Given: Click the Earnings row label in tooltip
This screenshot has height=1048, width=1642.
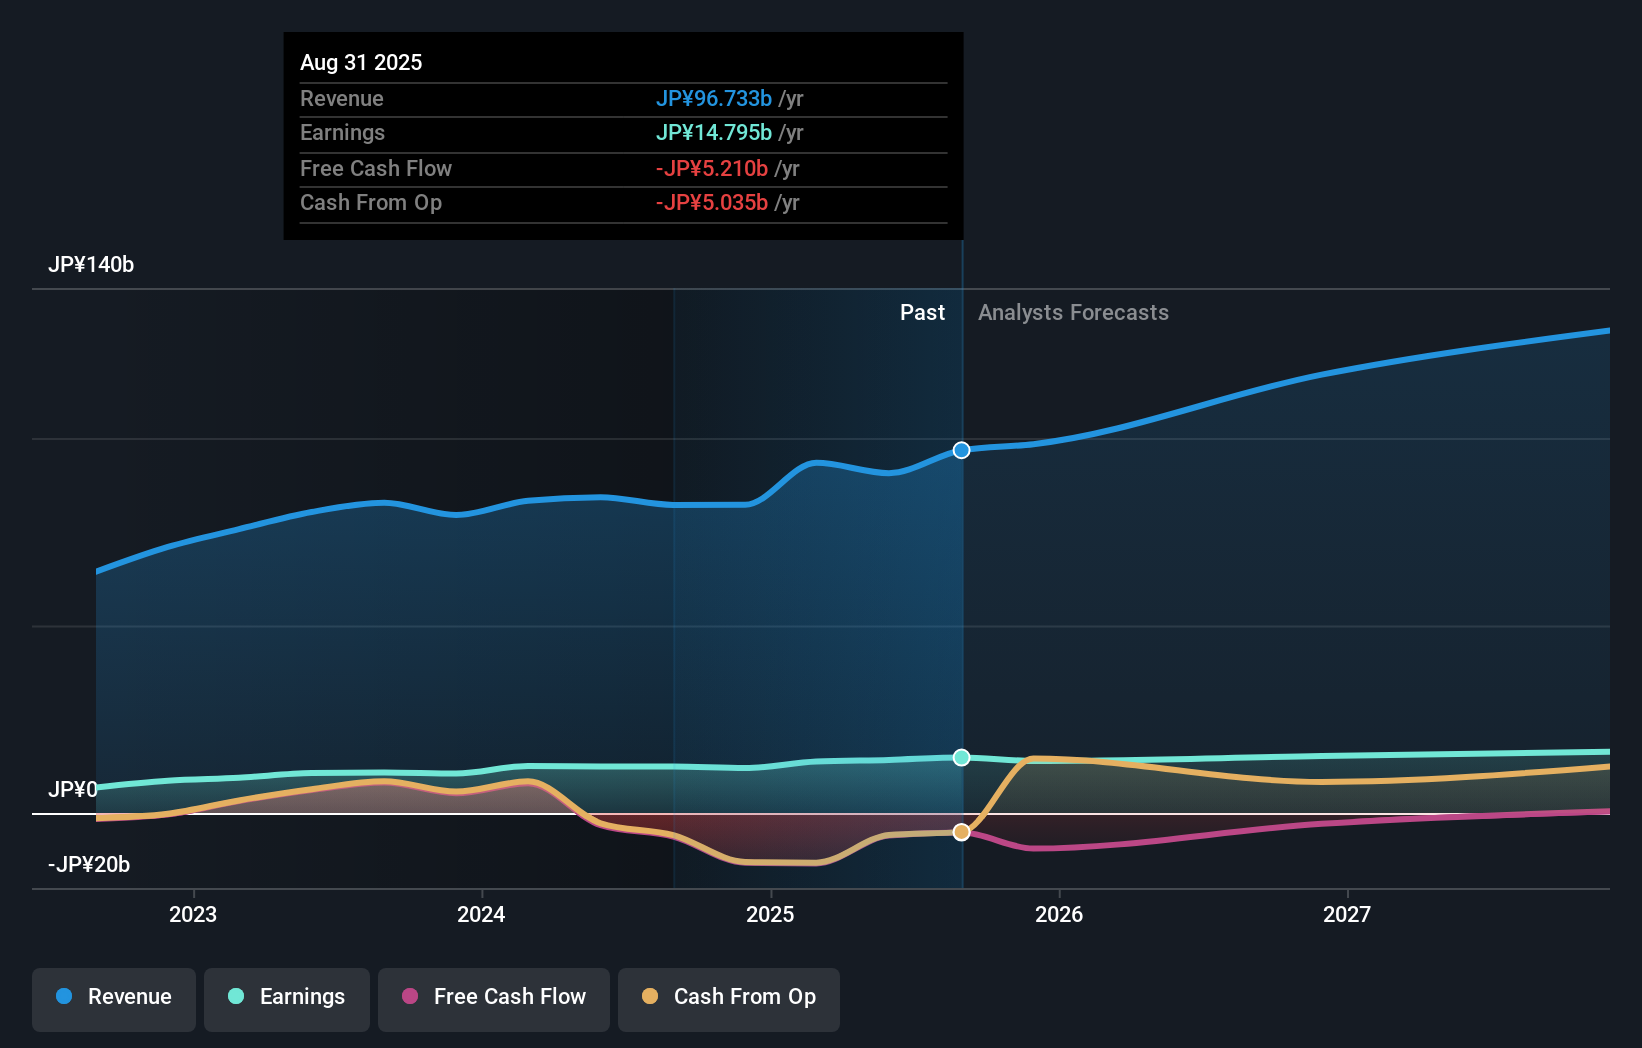Looking at the screenshot, I should pyautogui.click(x=342, y=132).
